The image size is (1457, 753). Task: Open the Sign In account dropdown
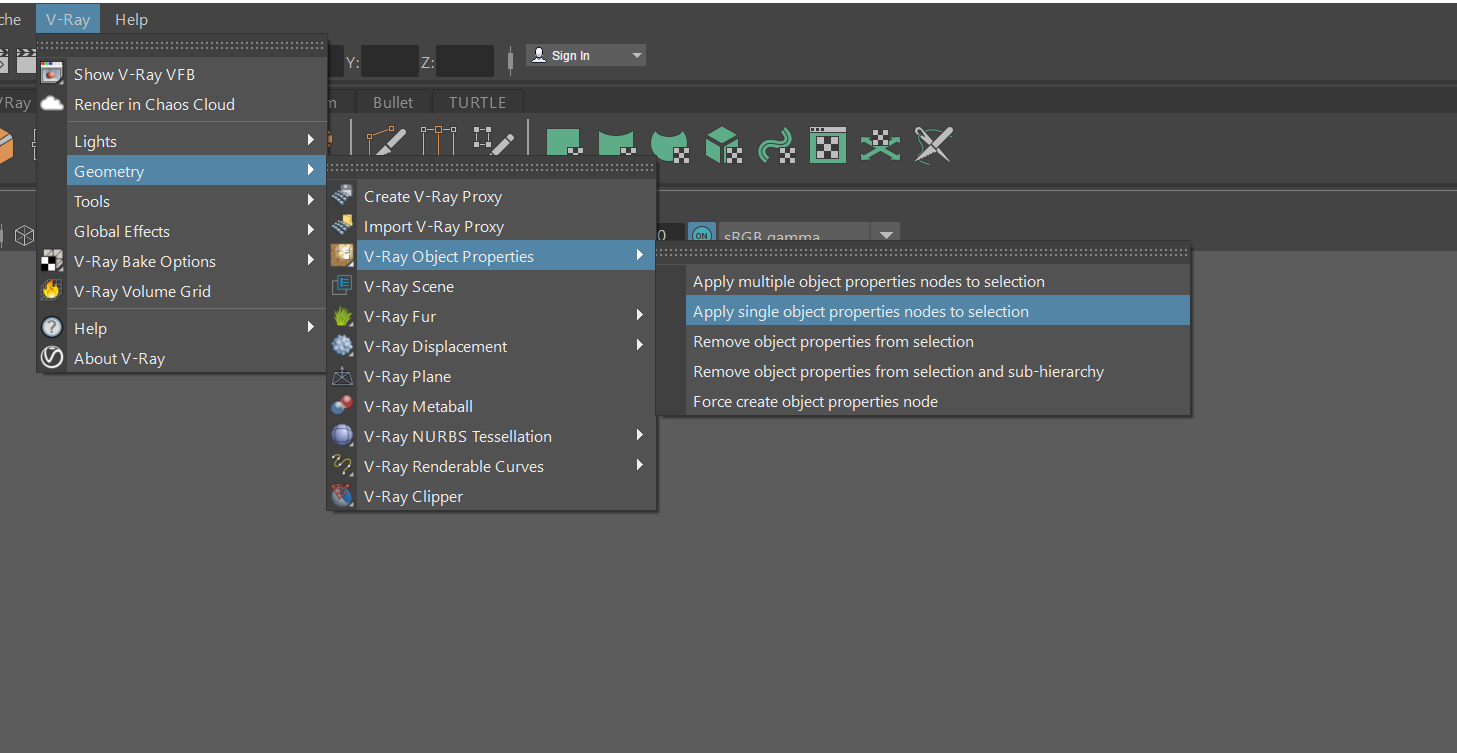(586, 55)
